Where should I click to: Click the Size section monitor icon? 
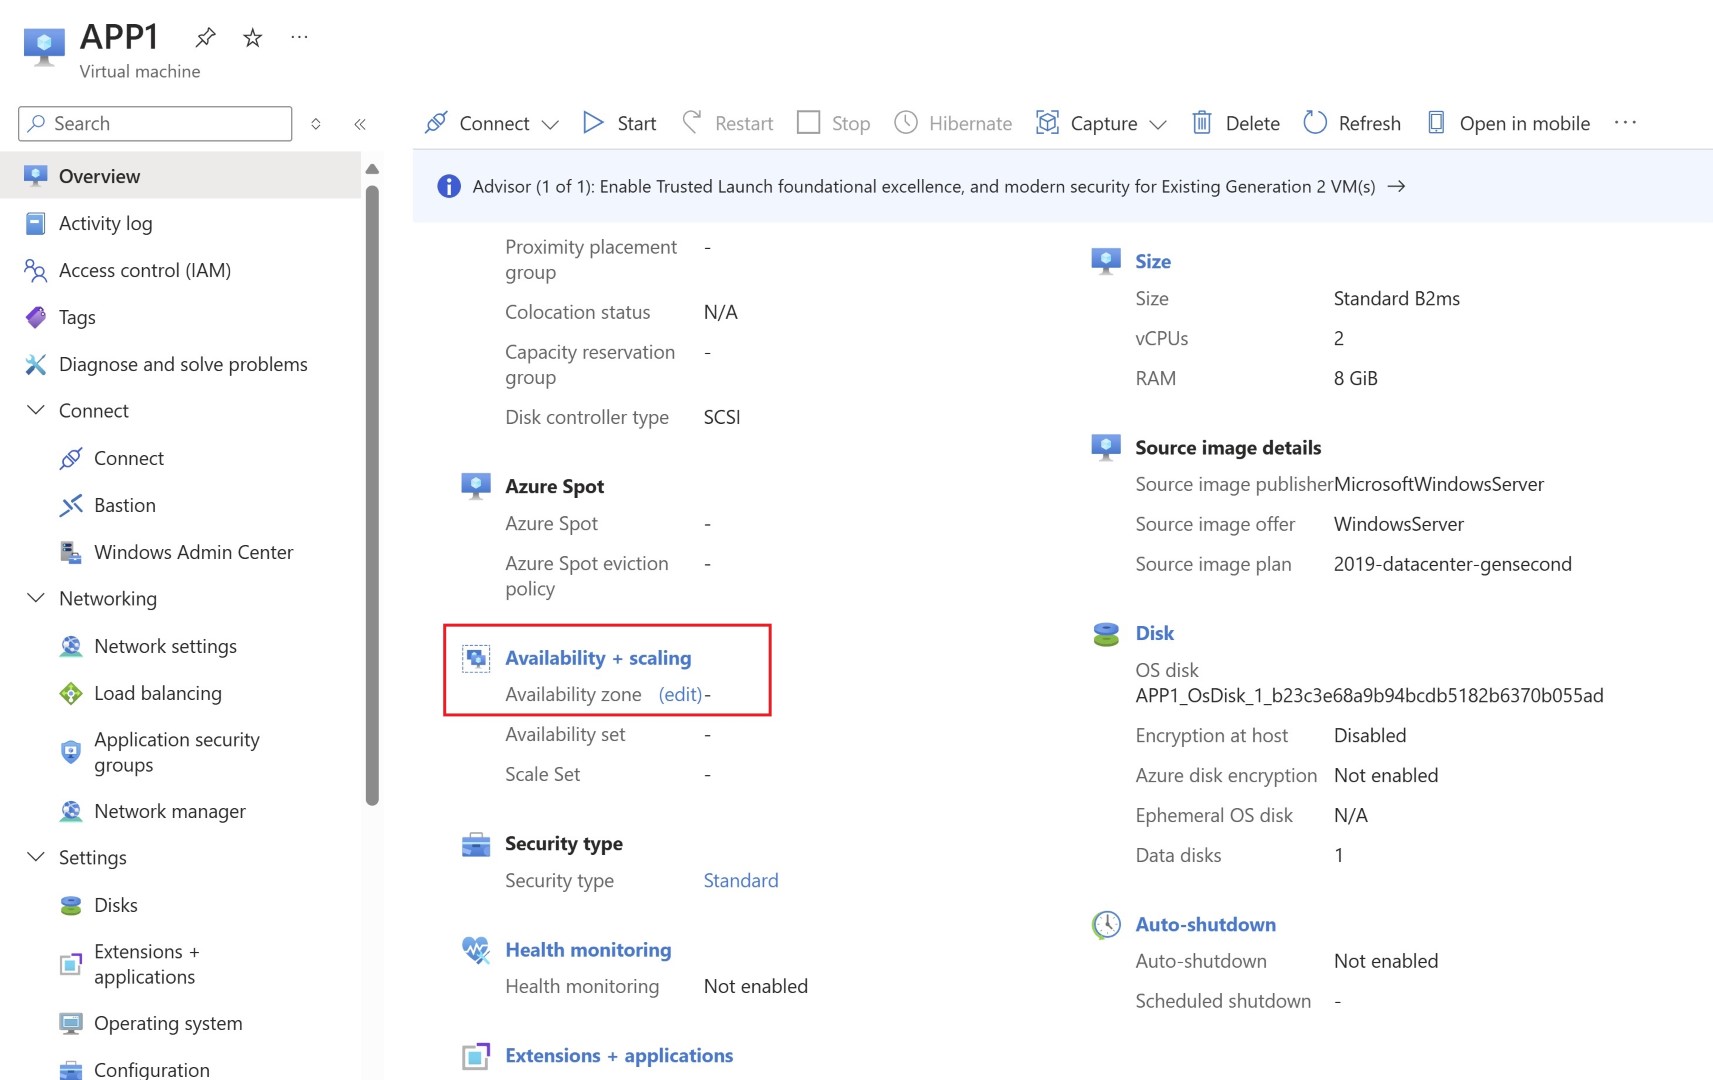[1105, 262]
